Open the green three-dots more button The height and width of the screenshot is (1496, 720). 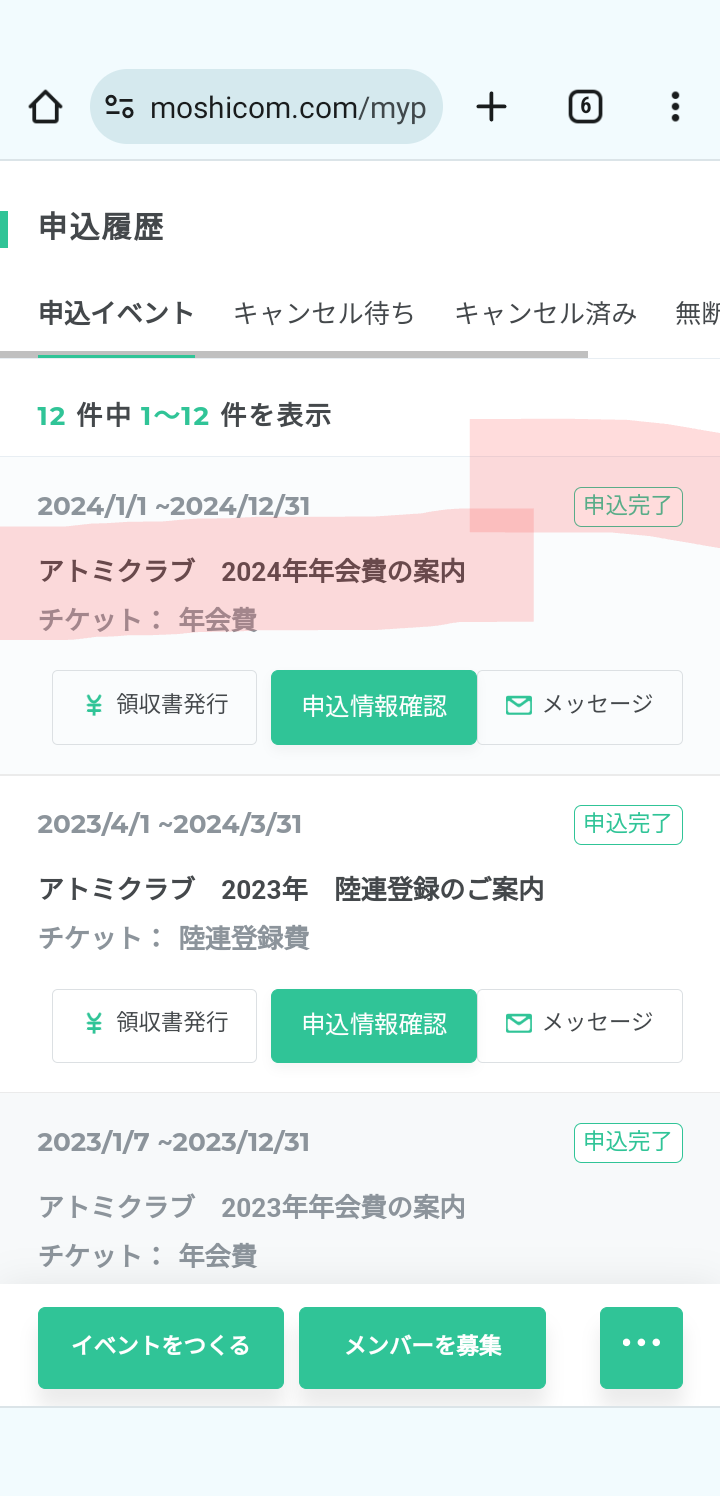[641, 1347]
